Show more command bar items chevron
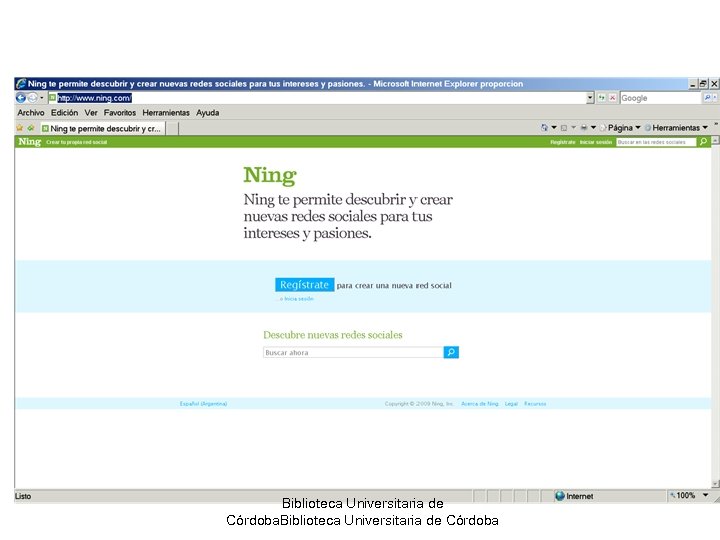Image resolution: width=720 pixels, height=540 pixels. (x=715, y=124)
